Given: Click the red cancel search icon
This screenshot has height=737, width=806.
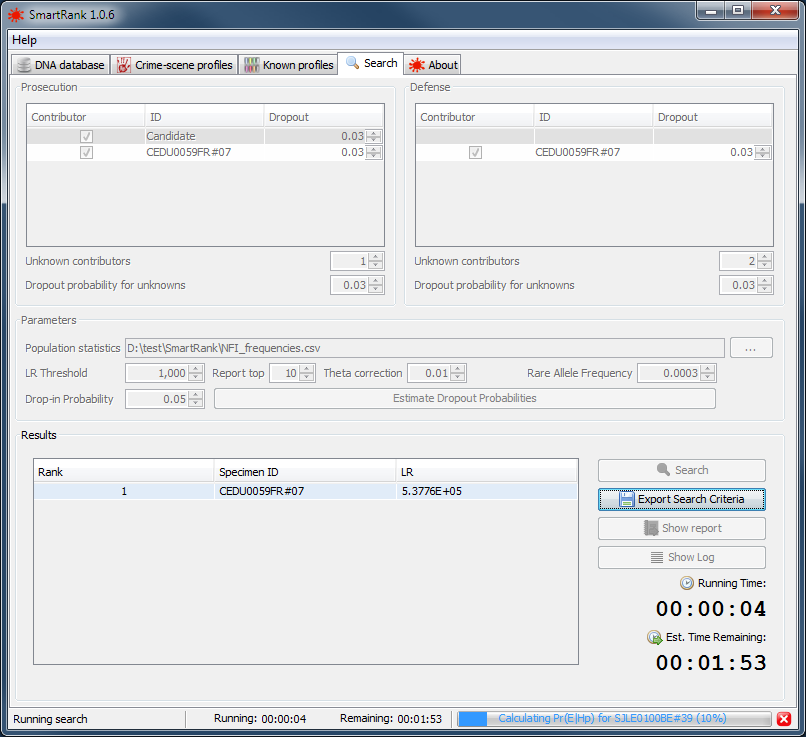Looking at the screenshot, I should 784,719.
